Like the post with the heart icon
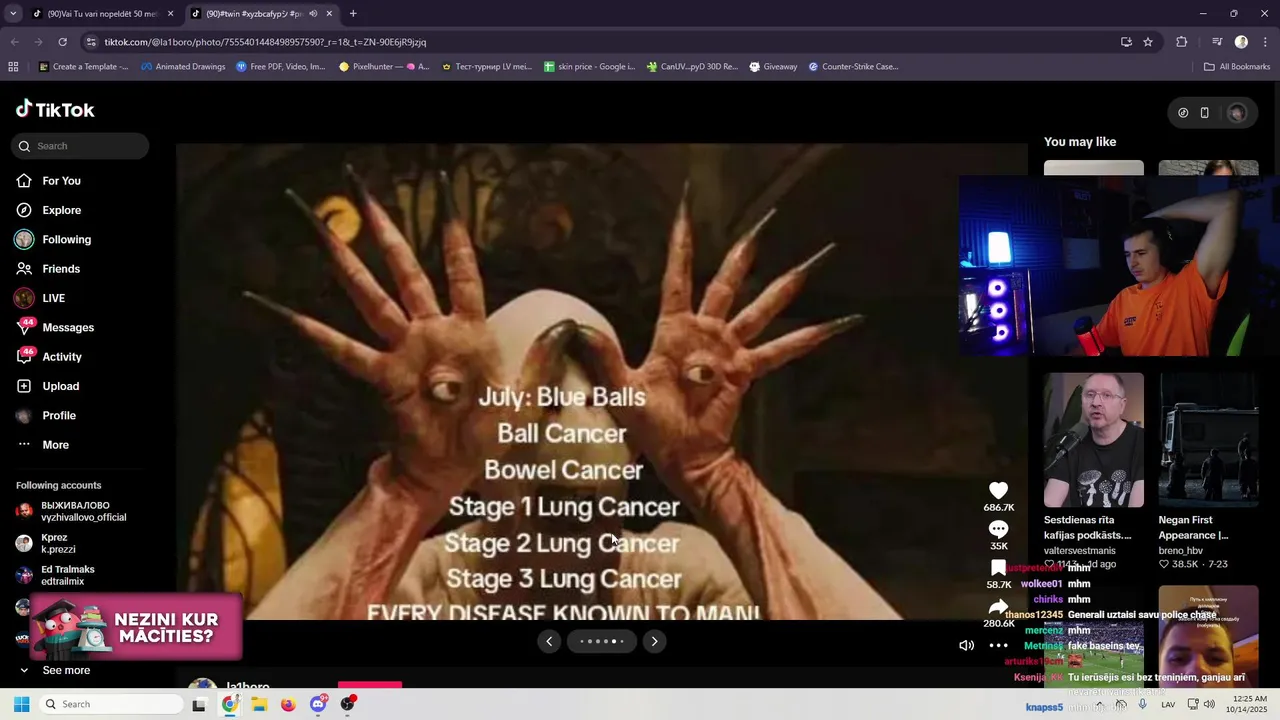 point(998,490)
